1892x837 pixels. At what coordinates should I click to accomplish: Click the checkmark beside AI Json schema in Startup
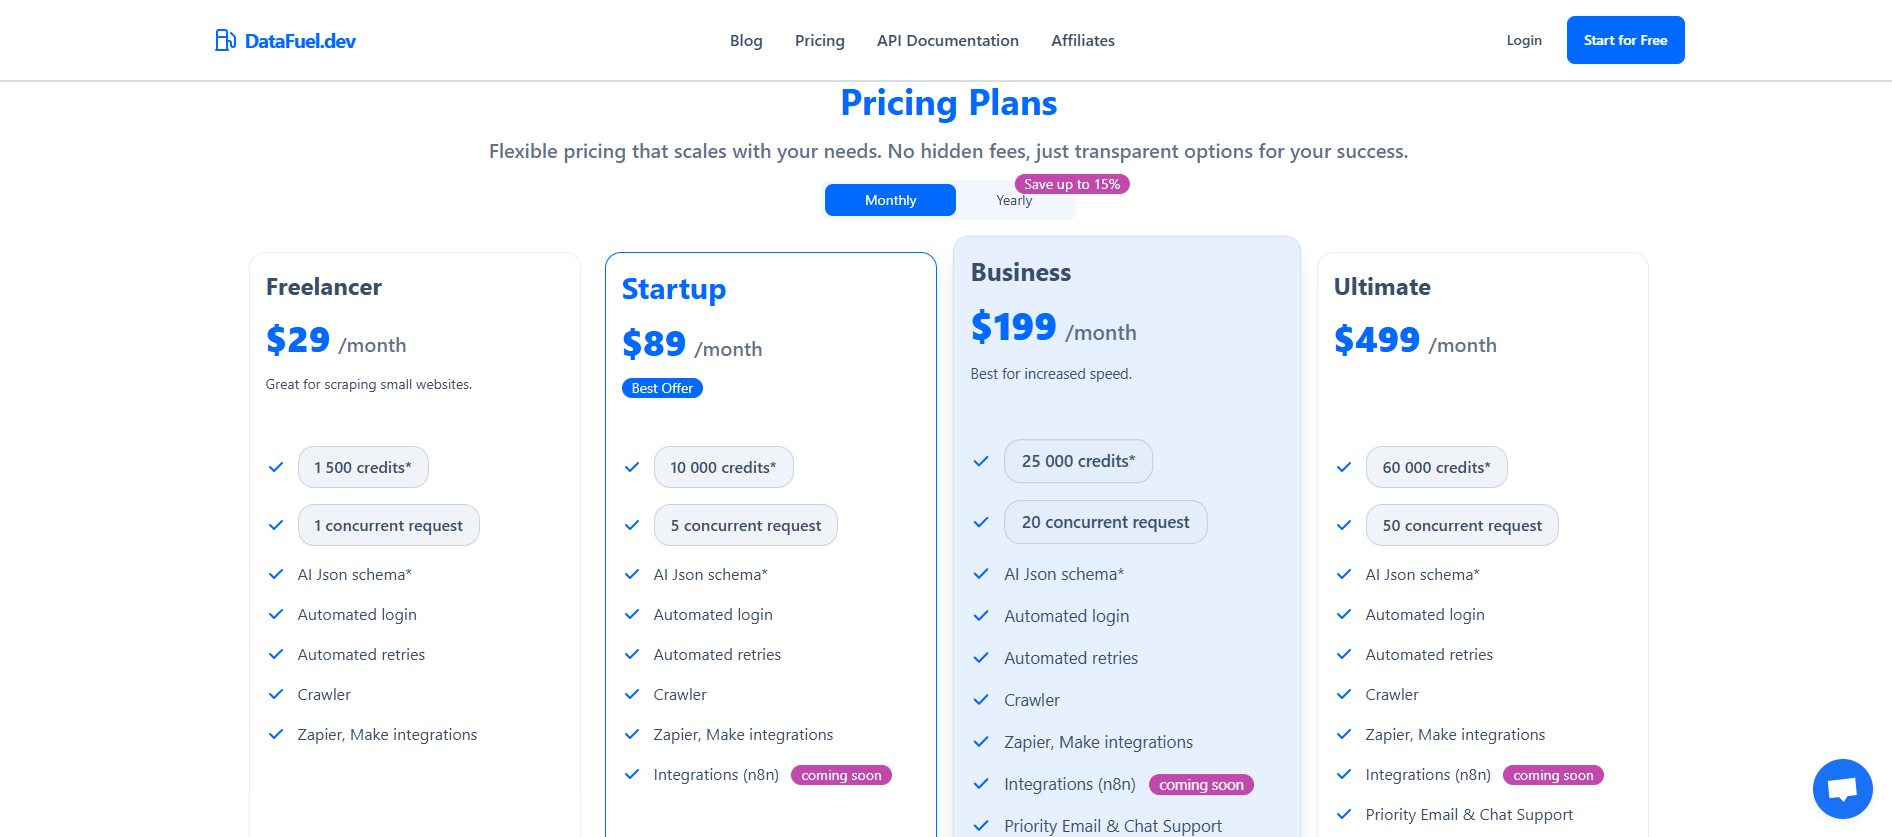[x=632, y=574]
